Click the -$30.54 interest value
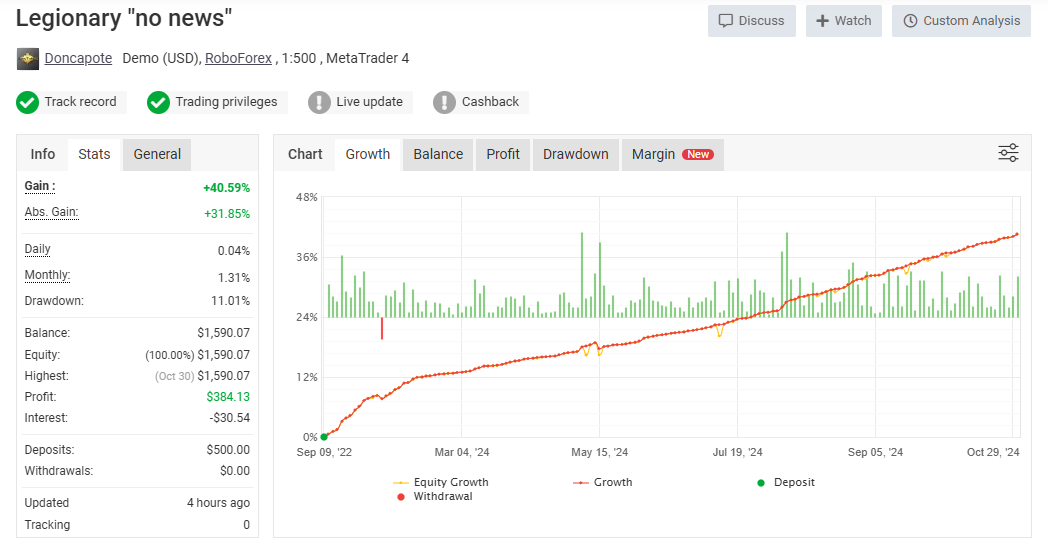Screen dimensions: 1048x549 pyautogui.click(x=230, y=418)
